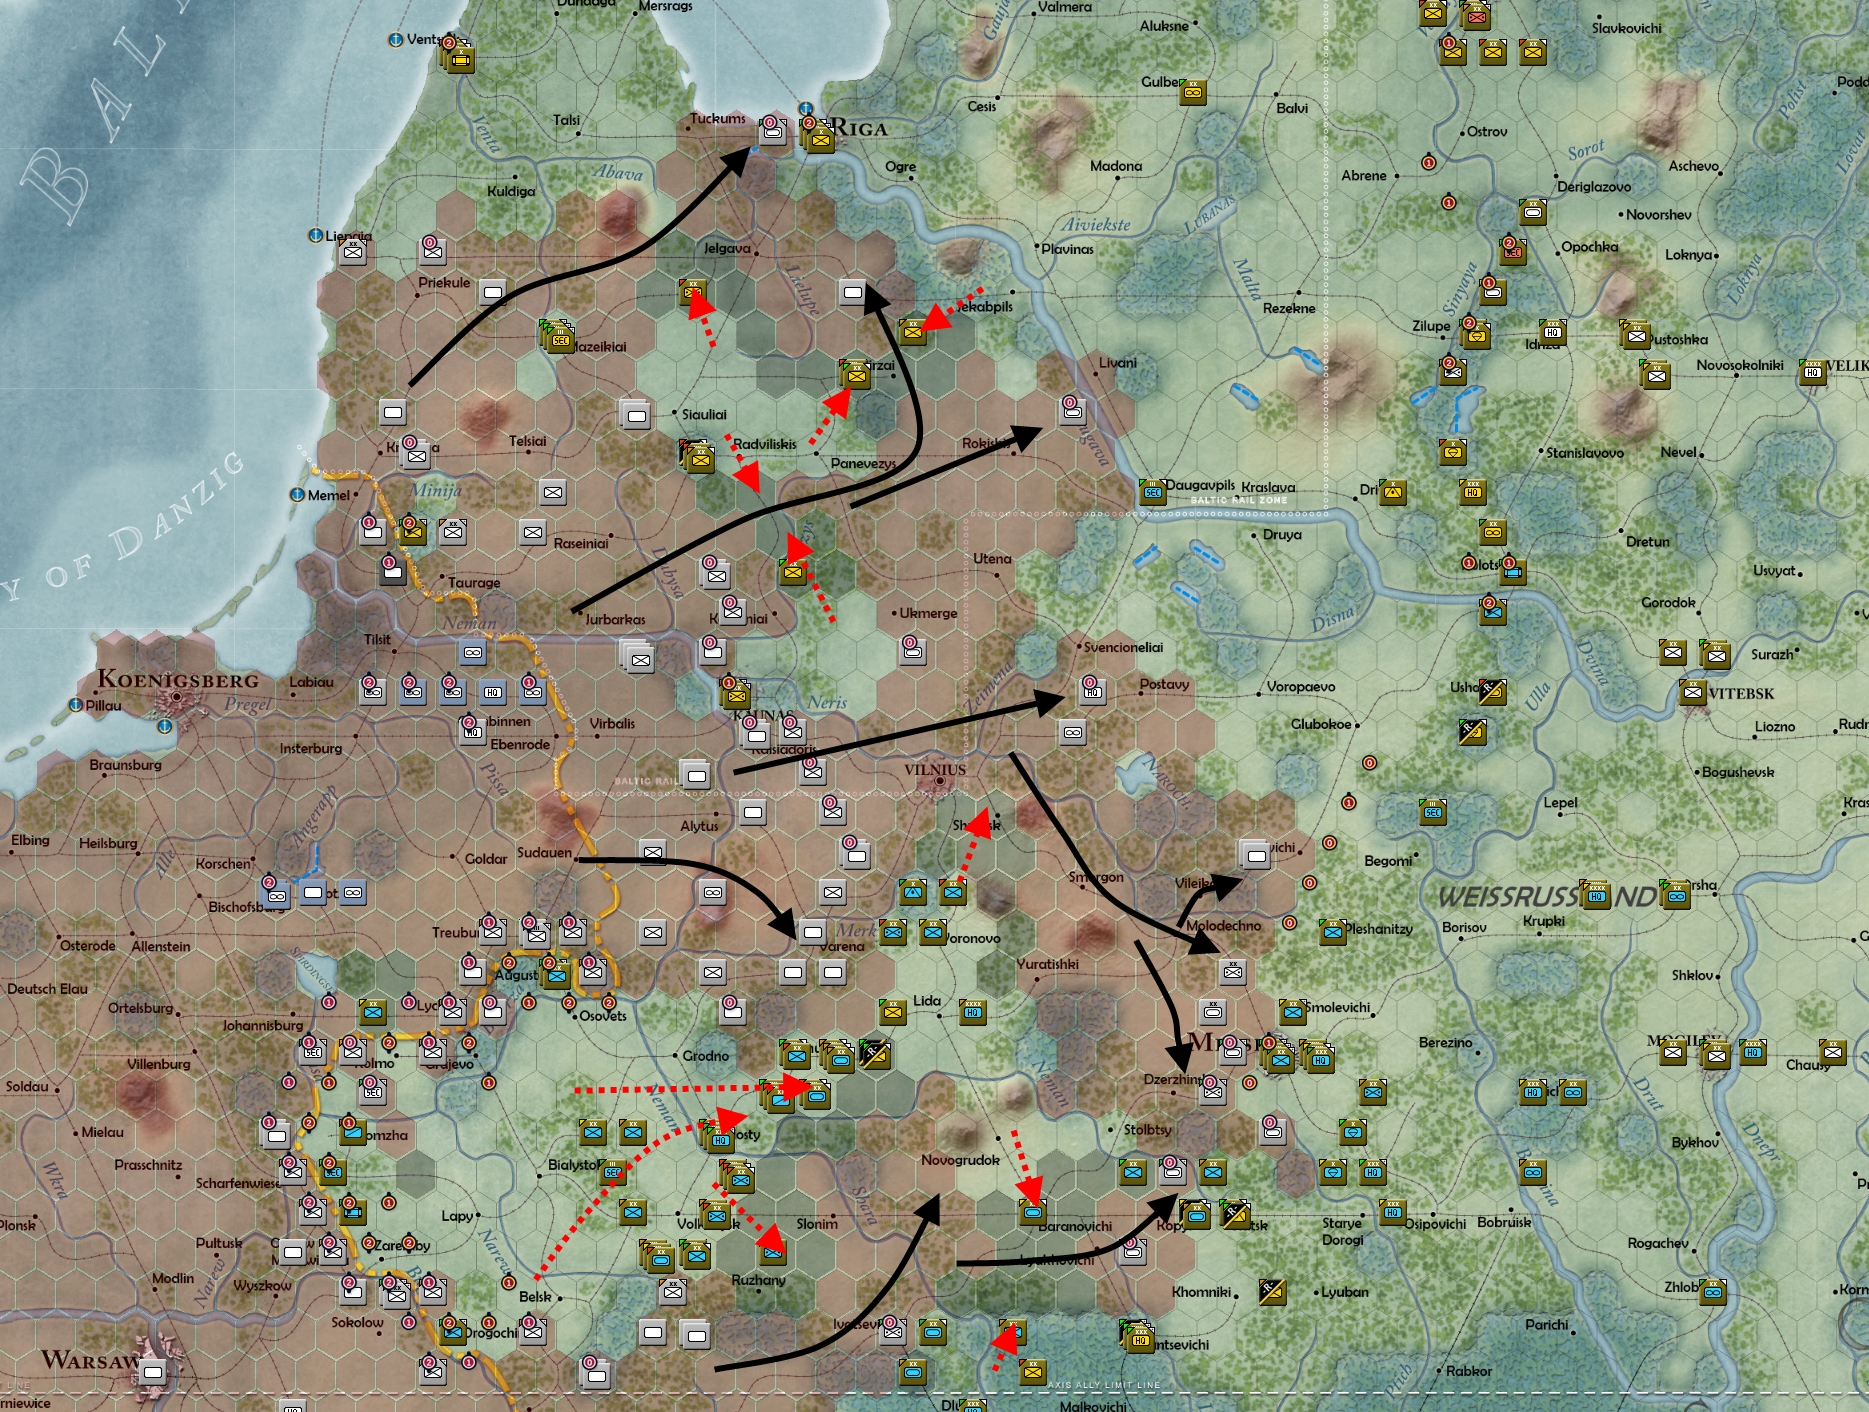This screenshot has width=1869, height=1412.
Task: Select the German unit at Warsaw
Action: [152, 1371]
